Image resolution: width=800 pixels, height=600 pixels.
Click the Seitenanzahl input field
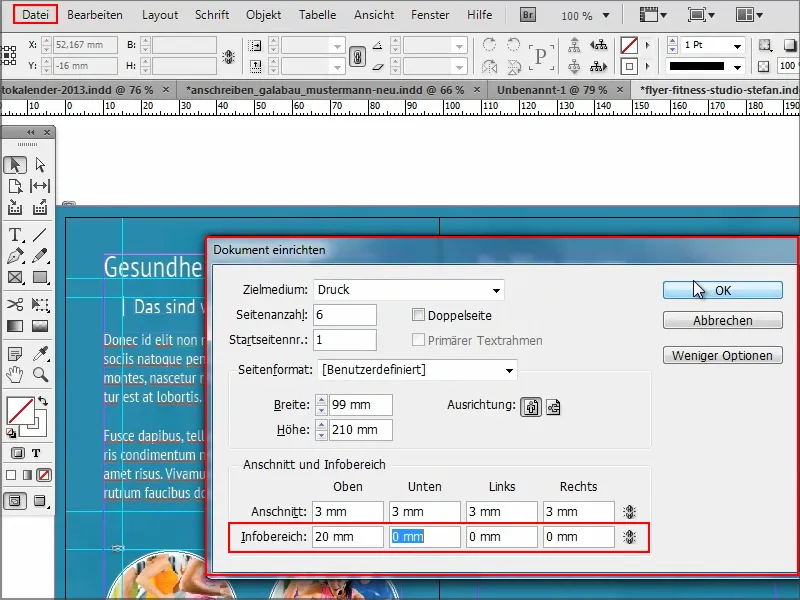[345, 315]
